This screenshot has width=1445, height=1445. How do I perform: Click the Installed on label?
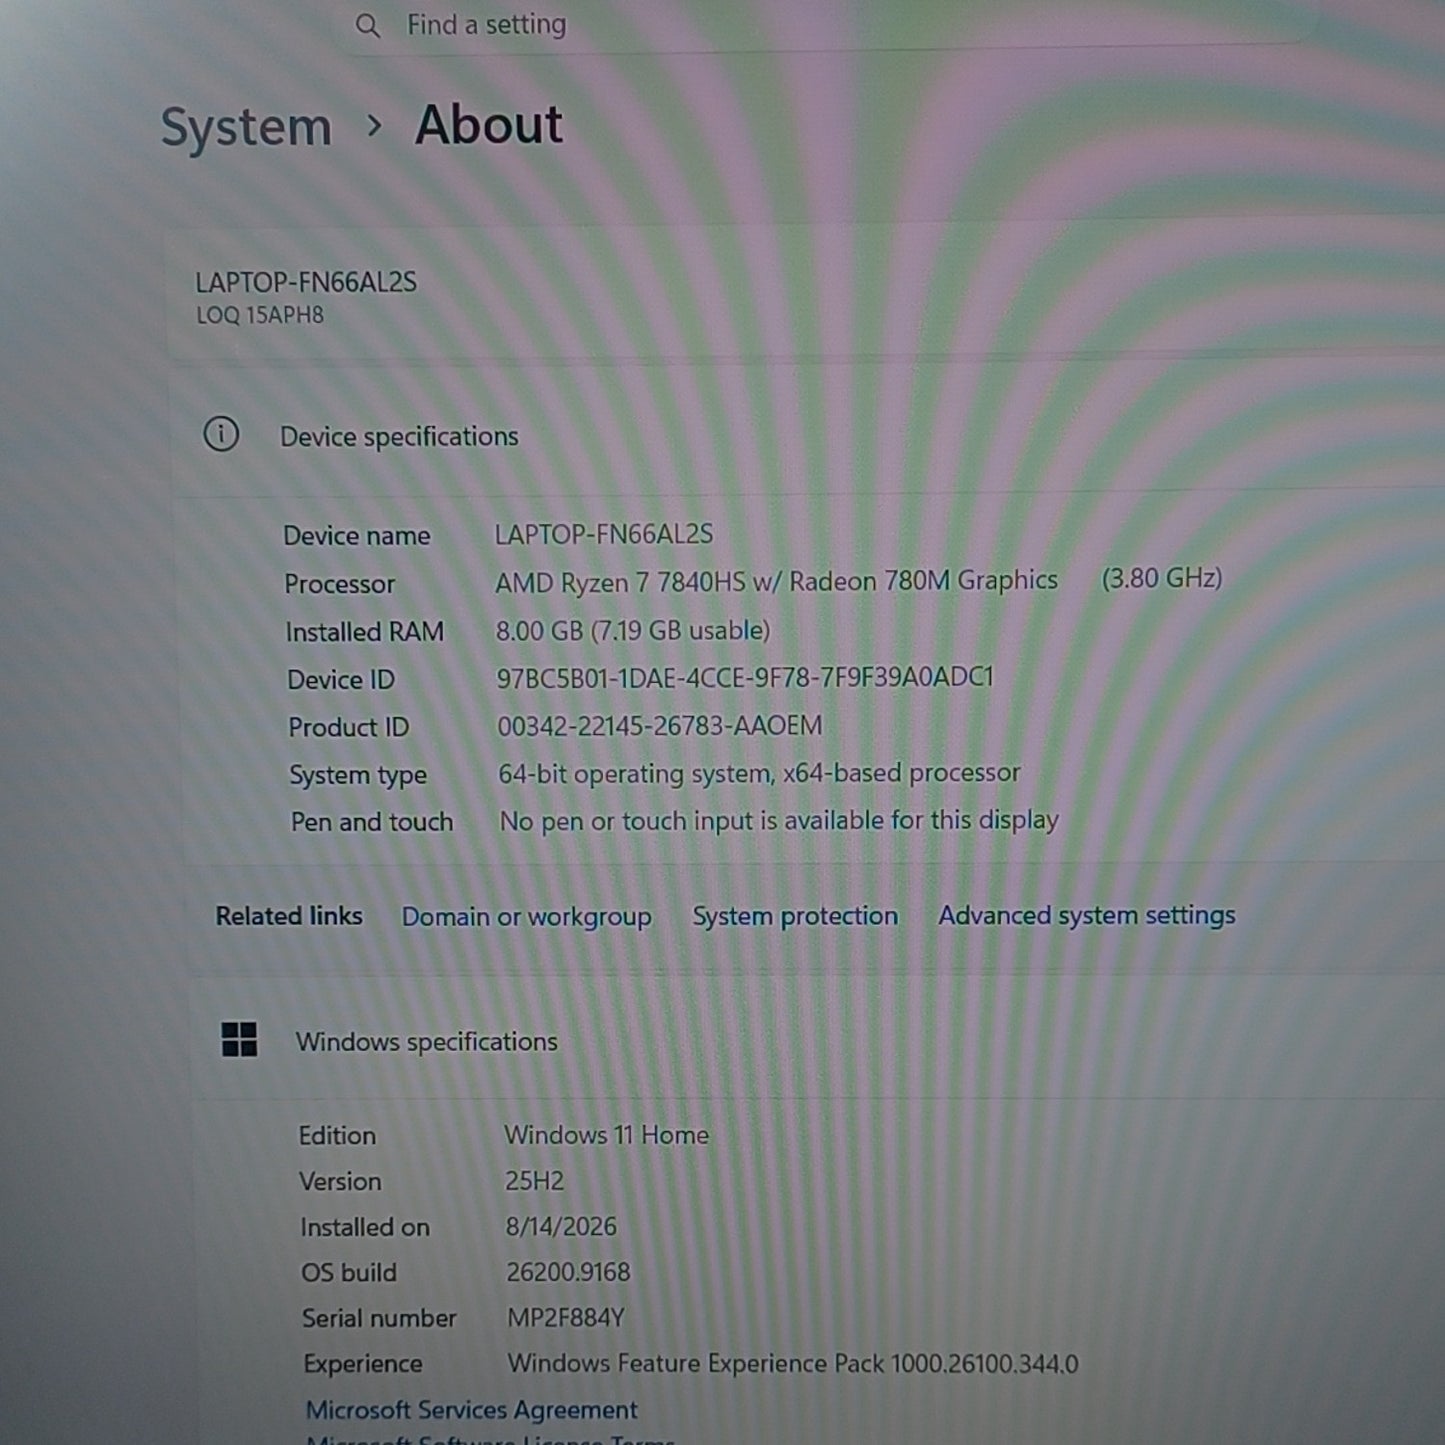tap(365, 1227)
